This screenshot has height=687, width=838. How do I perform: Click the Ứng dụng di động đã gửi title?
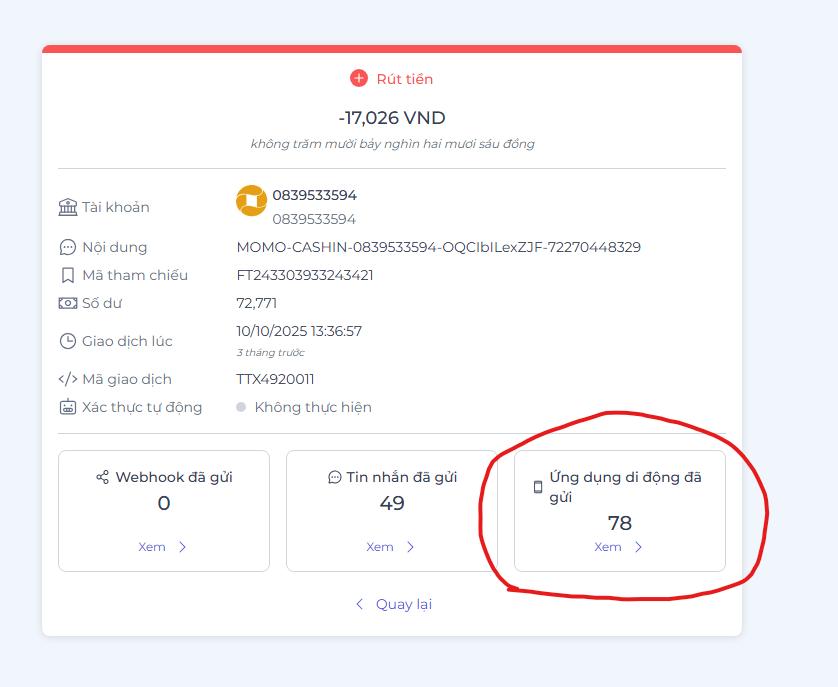tap(625, 487)
